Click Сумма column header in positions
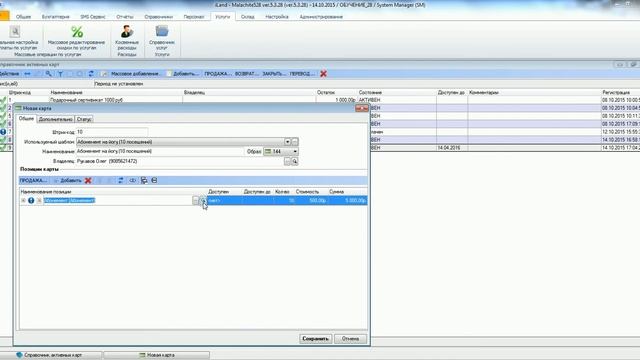This screenshot has height=360, width=640. 336,191
